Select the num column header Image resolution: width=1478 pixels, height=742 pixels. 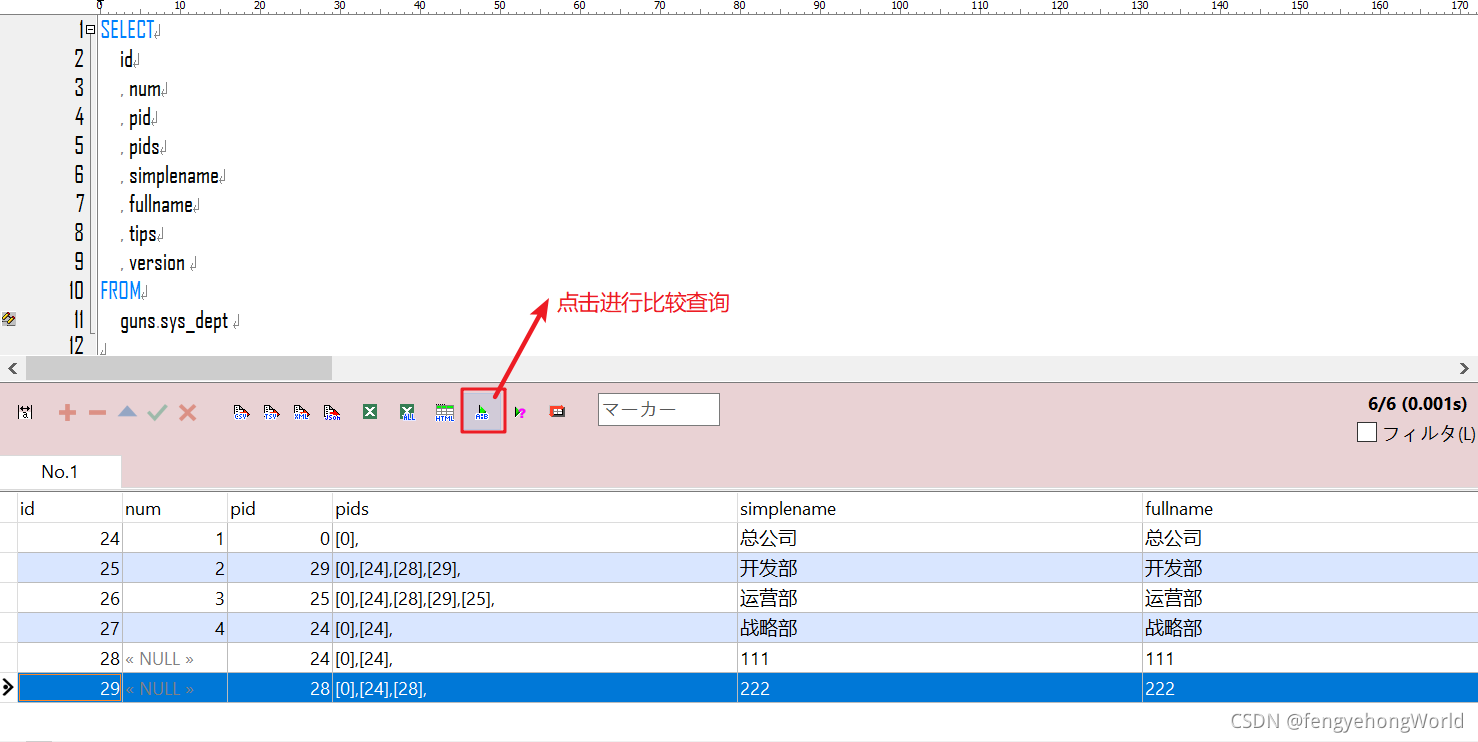(x=175, y=508)
